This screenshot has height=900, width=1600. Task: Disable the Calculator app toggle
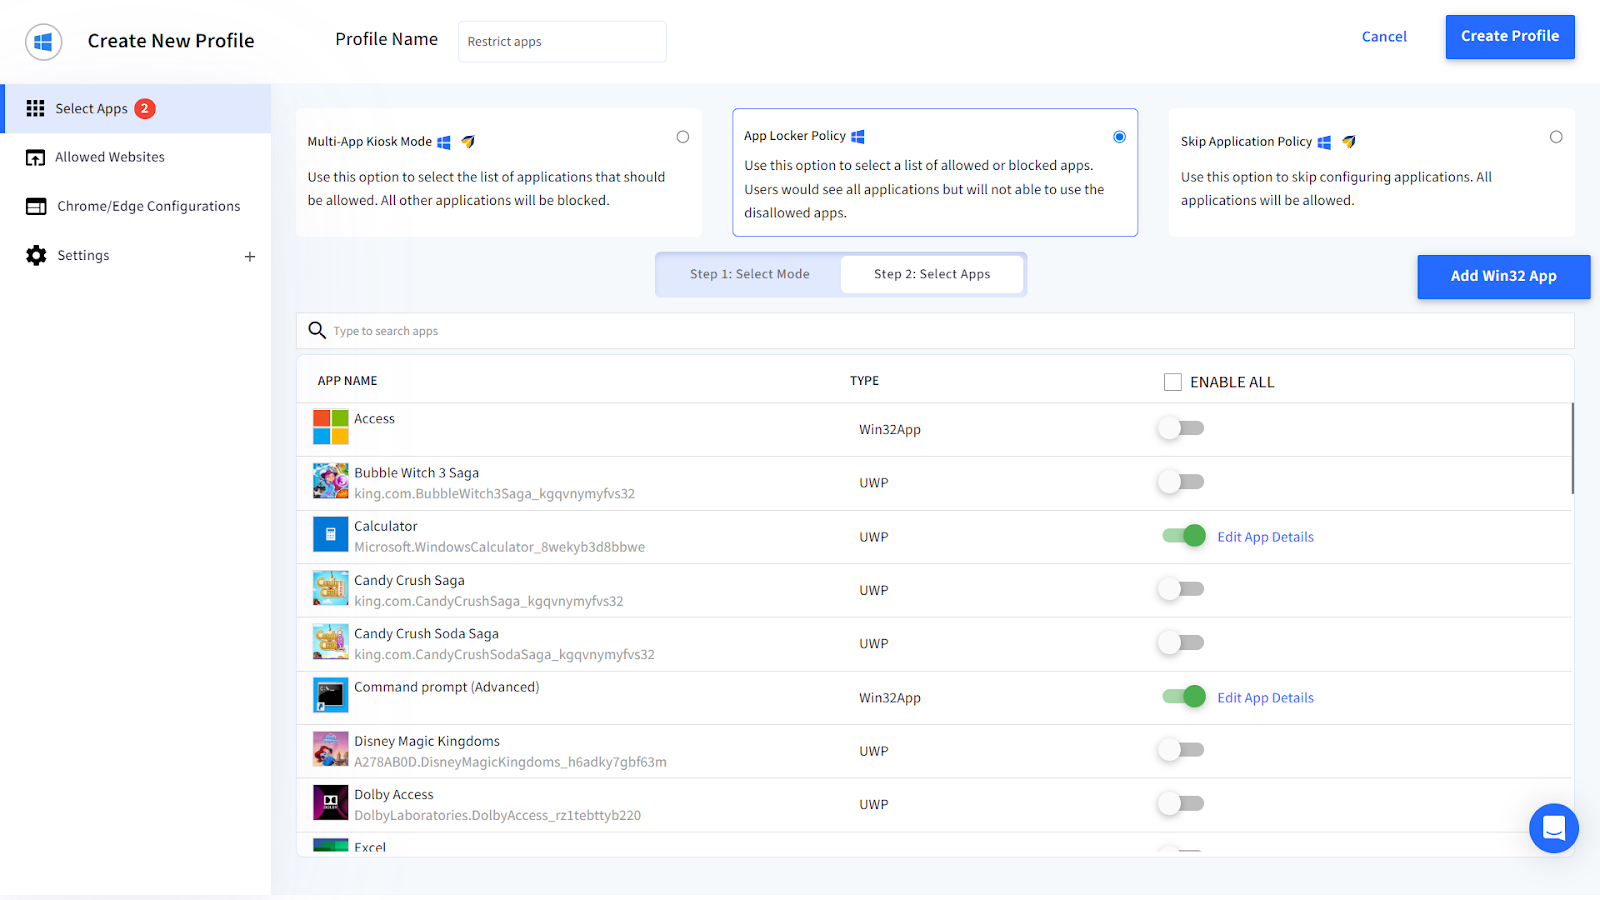(1182, 536)
